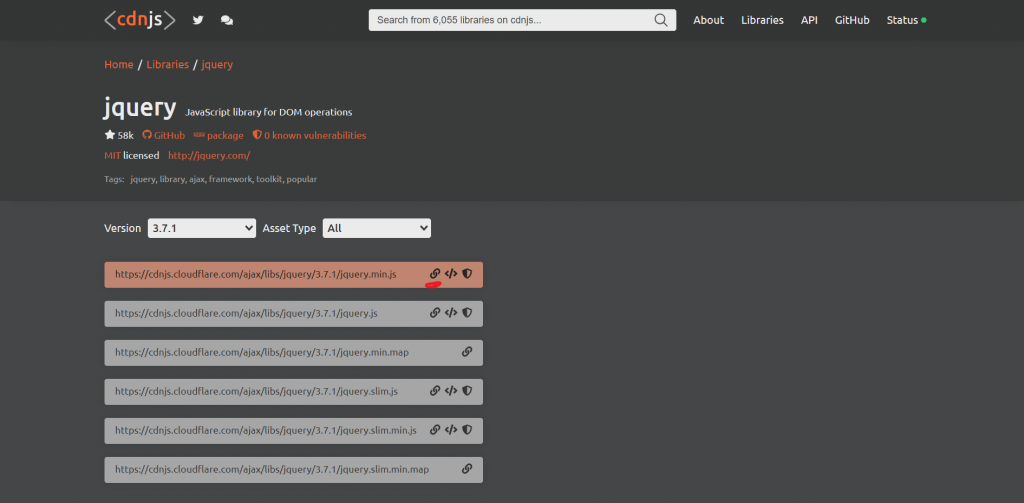Viewport: 1024px width, 503px height.
Task: Open the cdnjs Twitter icon
Action: 198,20
